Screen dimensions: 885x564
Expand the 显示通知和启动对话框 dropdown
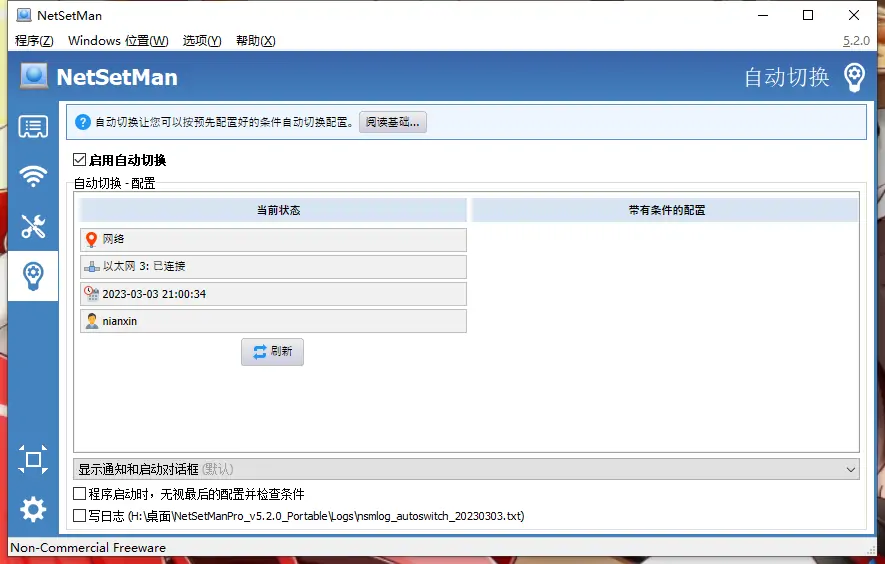(466, 469)
